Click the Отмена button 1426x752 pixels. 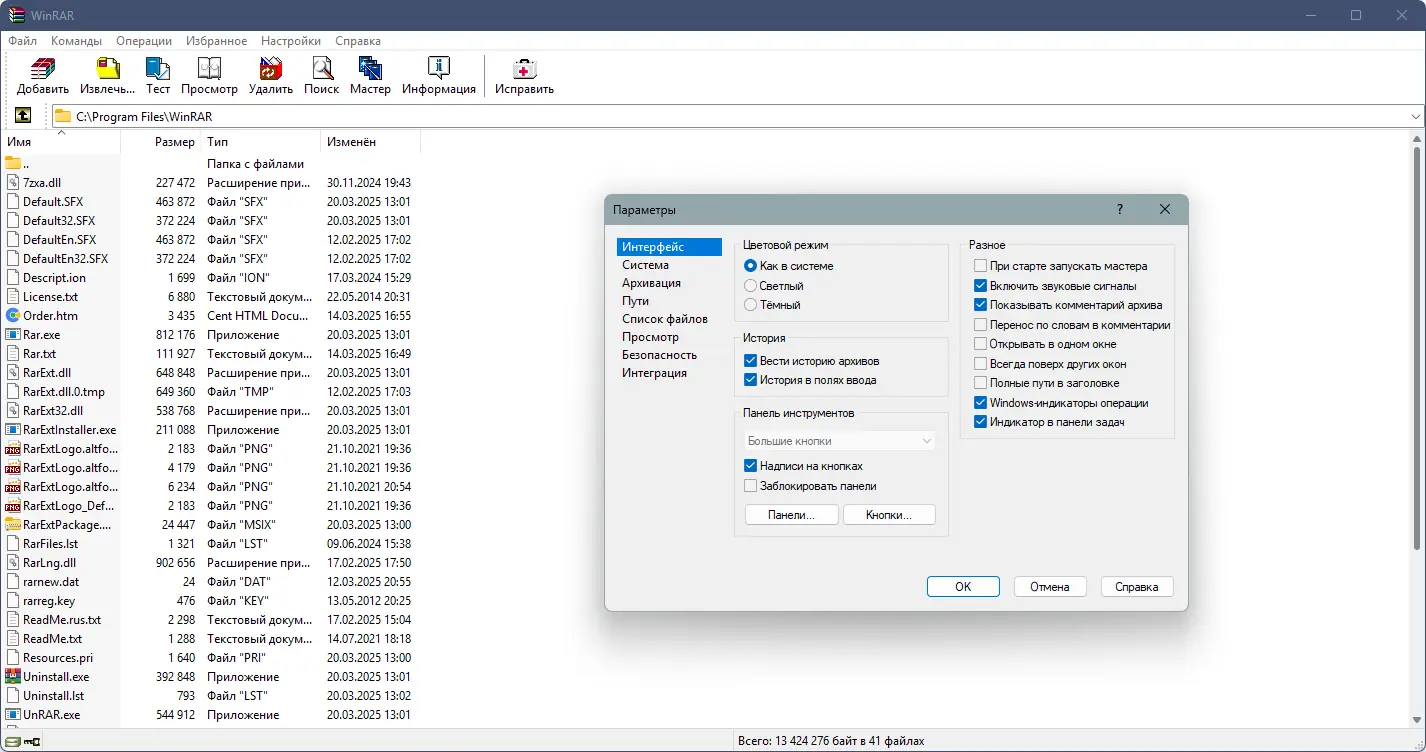point(1050,587)
